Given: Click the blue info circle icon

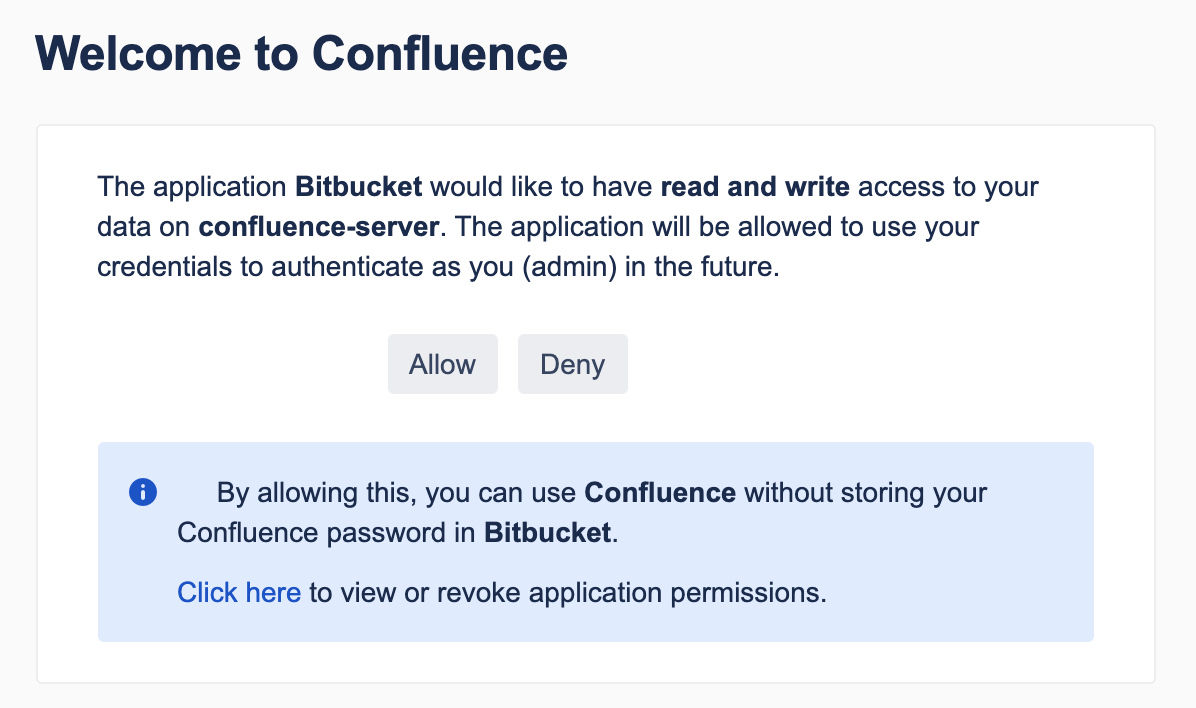Looking at the screenshot, I should click(143, 492).
